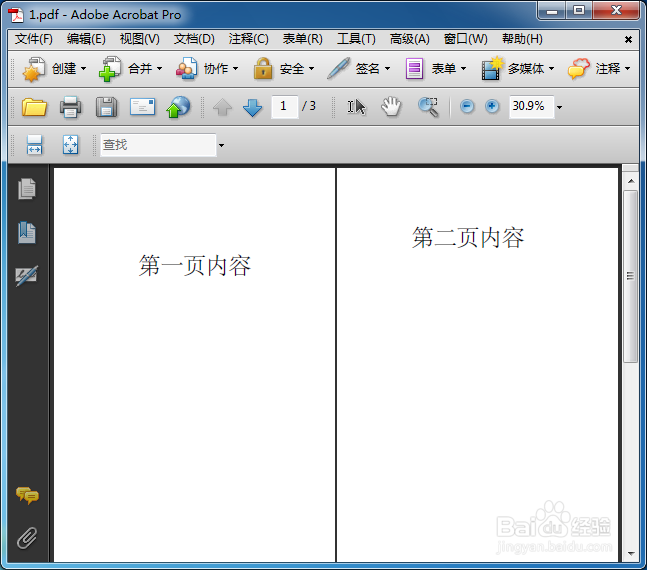
Task: Click the scrollbar down arrow
Action: click(631, 553)
